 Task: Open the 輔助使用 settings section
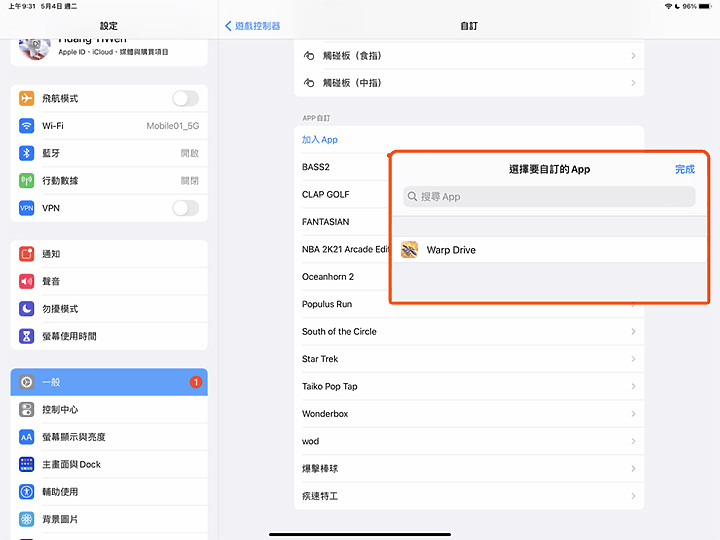(x=109, y=492)
